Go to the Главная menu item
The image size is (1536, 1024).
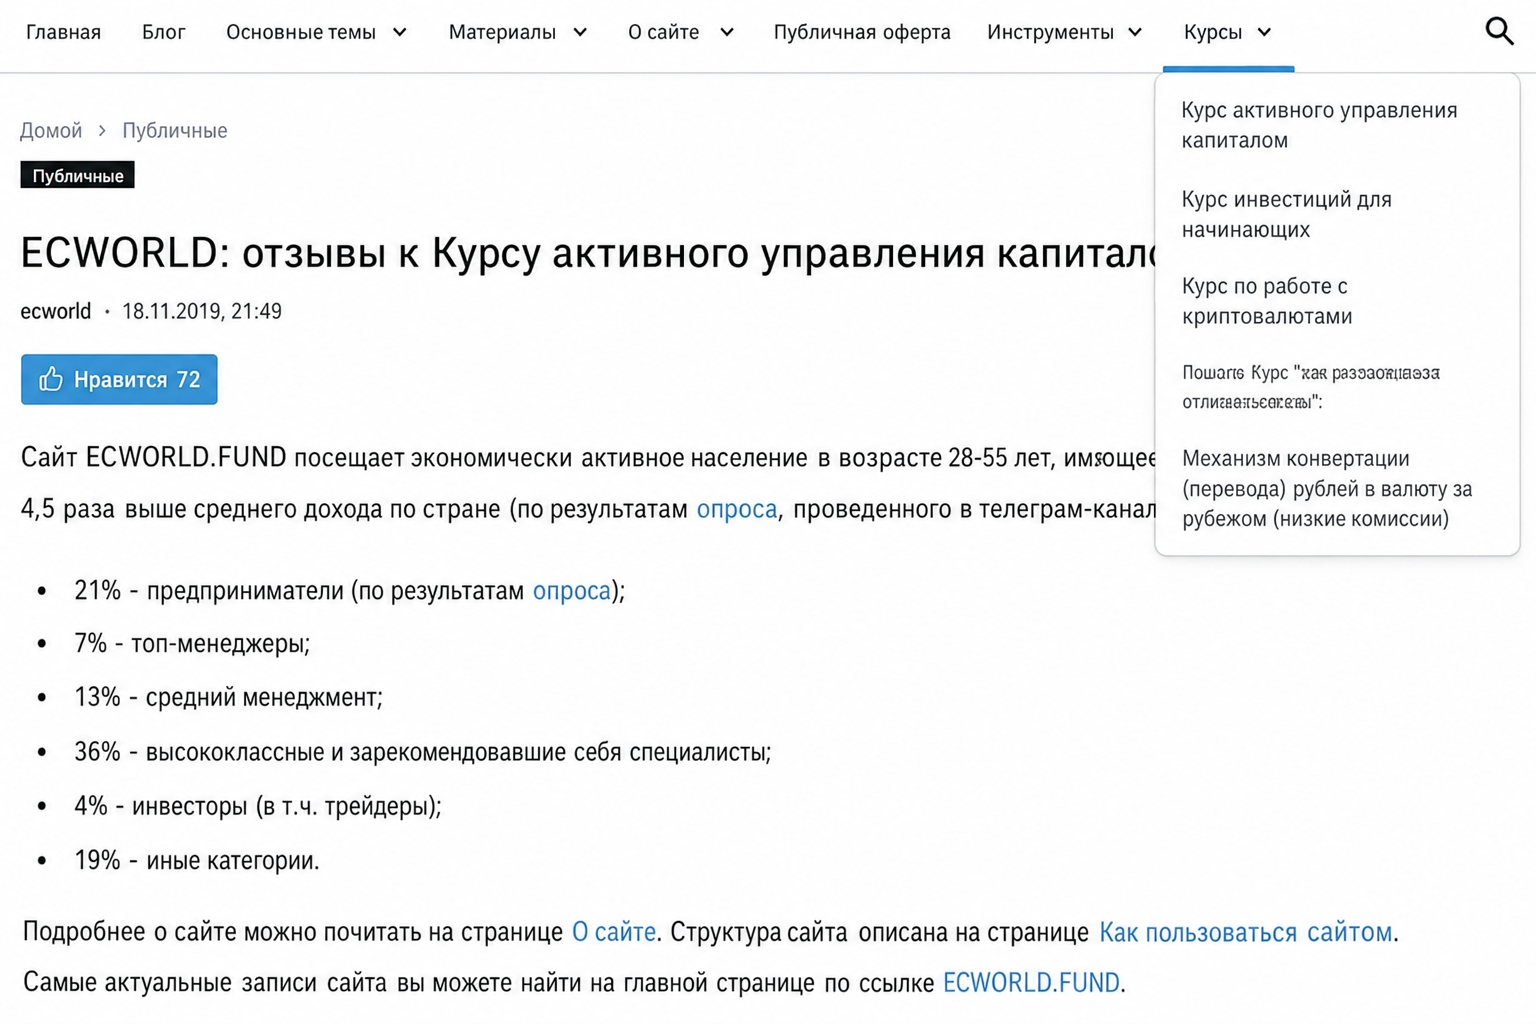pos(63,32)
